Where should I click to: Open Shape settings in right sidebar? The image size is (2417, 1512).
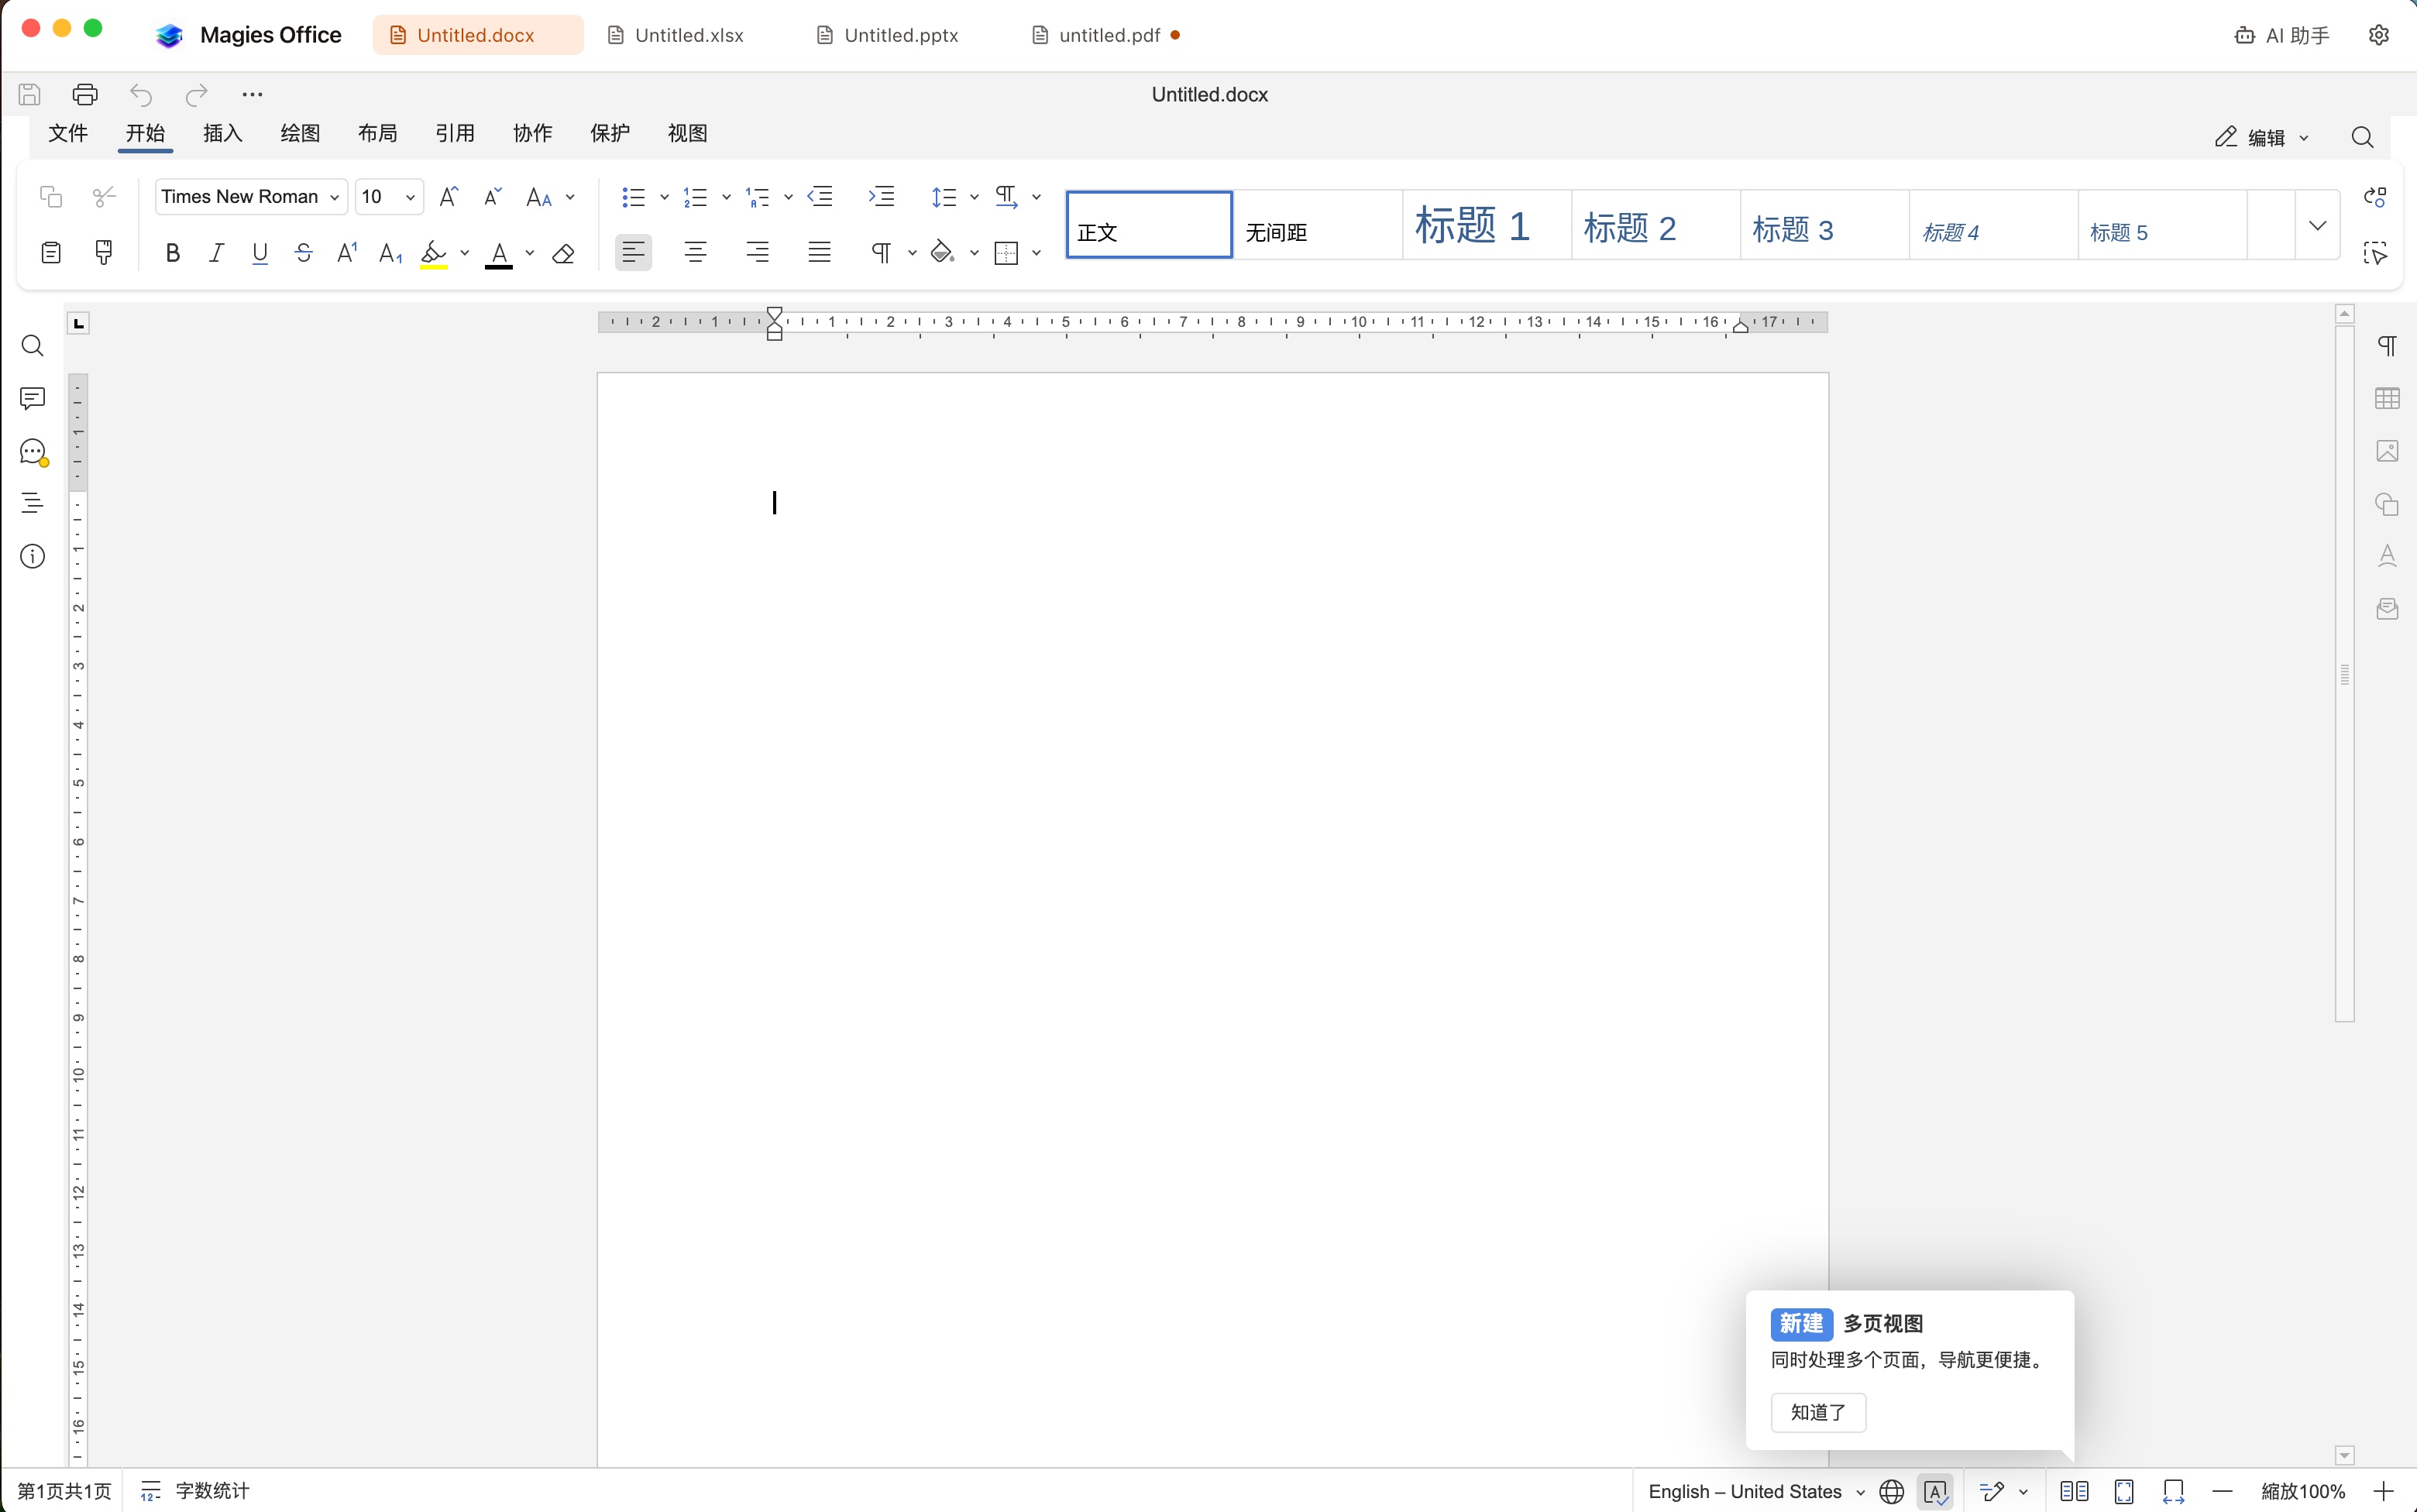click(2387, 504)
